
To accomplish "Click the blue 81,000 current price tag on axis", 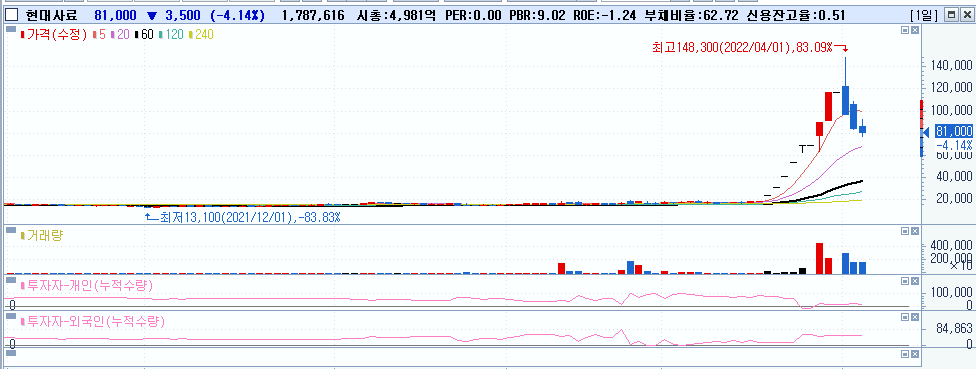I will click(954, 131).
